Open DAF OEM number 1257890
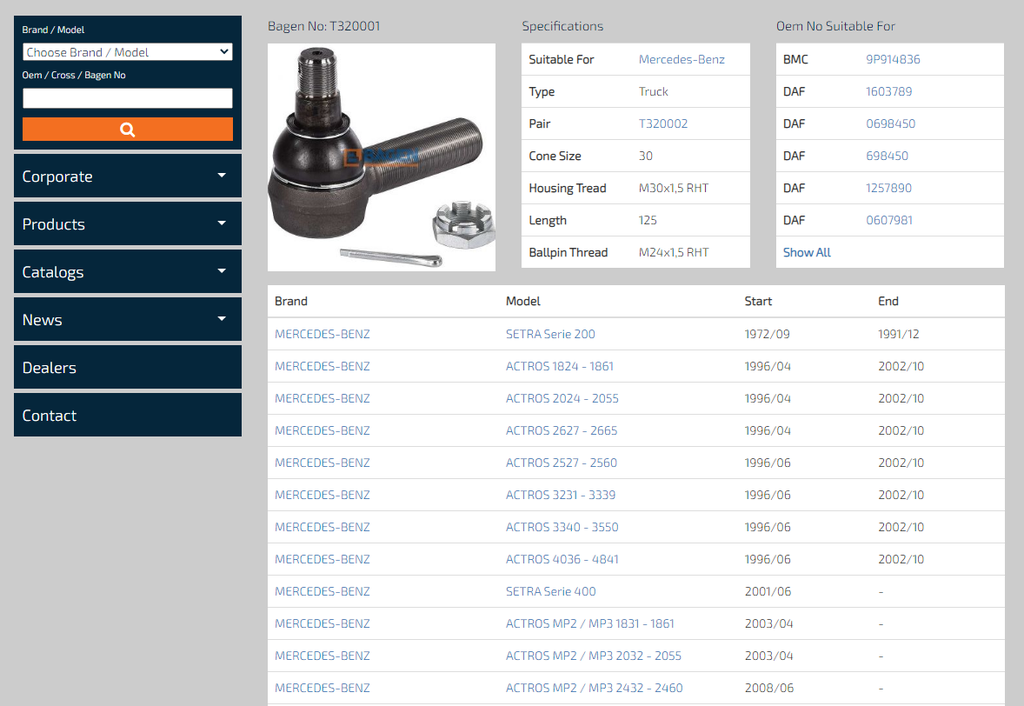Screen dimensions: 1024x706 (888, 188)
